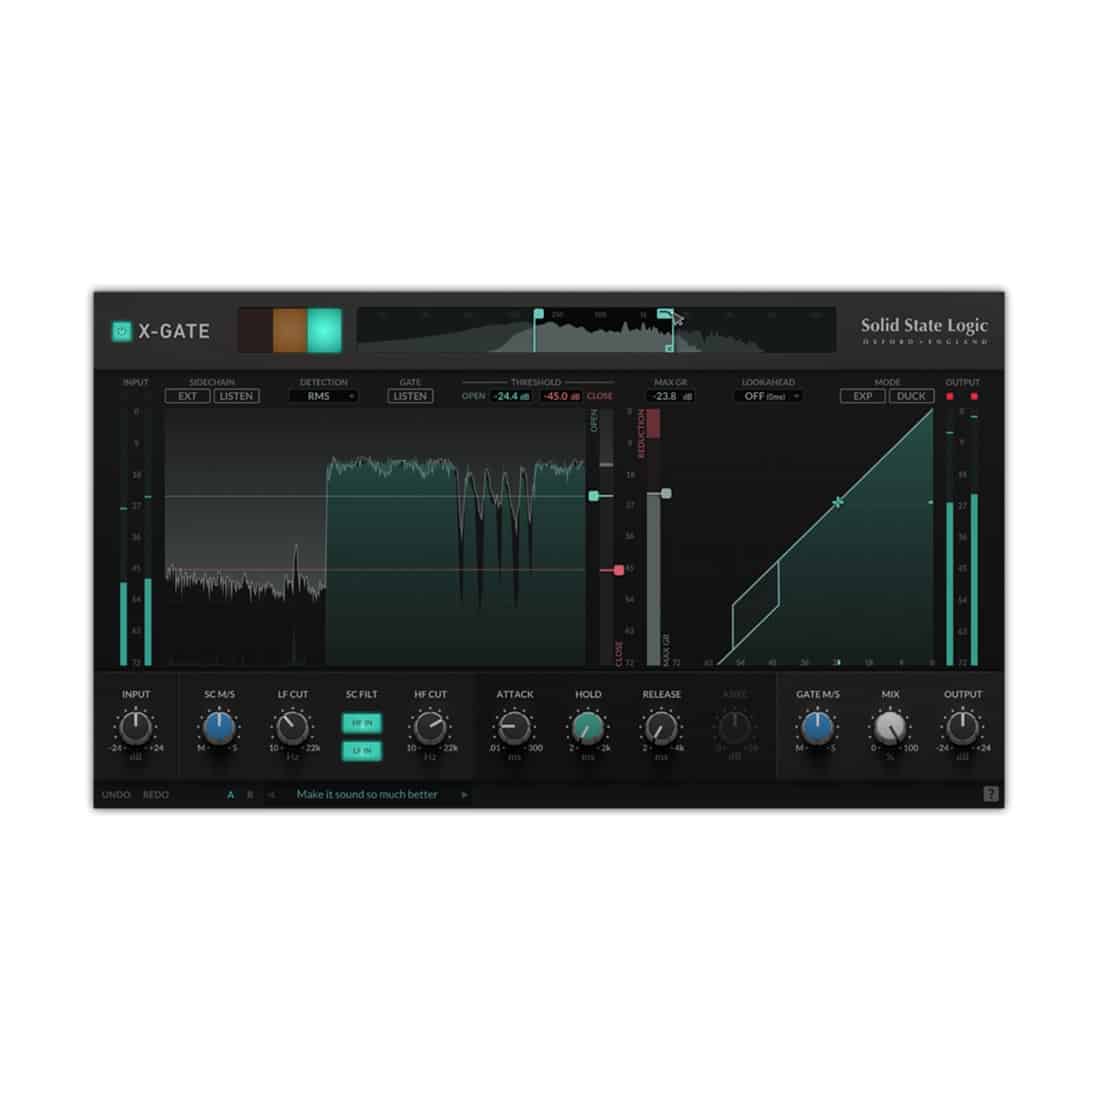Click the close threshold value -45.0 dB
1099x1099 pixels.
[561, 397]
